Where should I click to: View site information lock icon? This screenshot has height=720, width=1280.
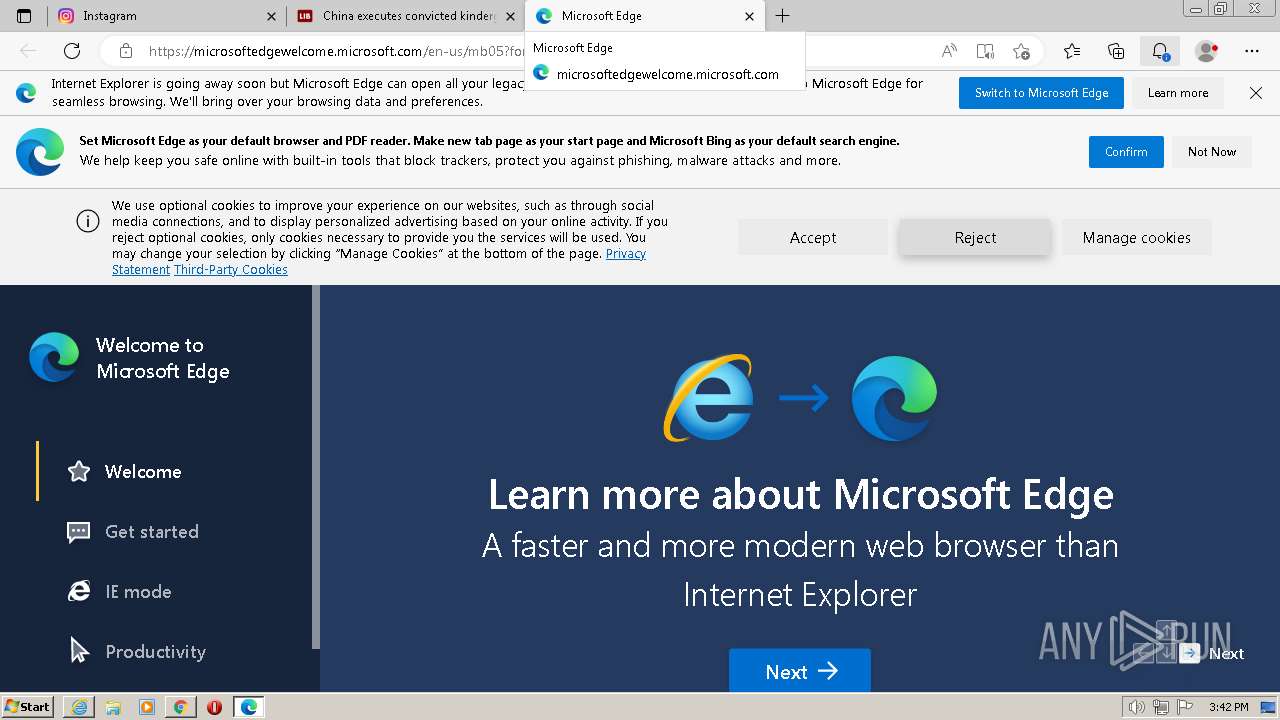pos(125,51)
